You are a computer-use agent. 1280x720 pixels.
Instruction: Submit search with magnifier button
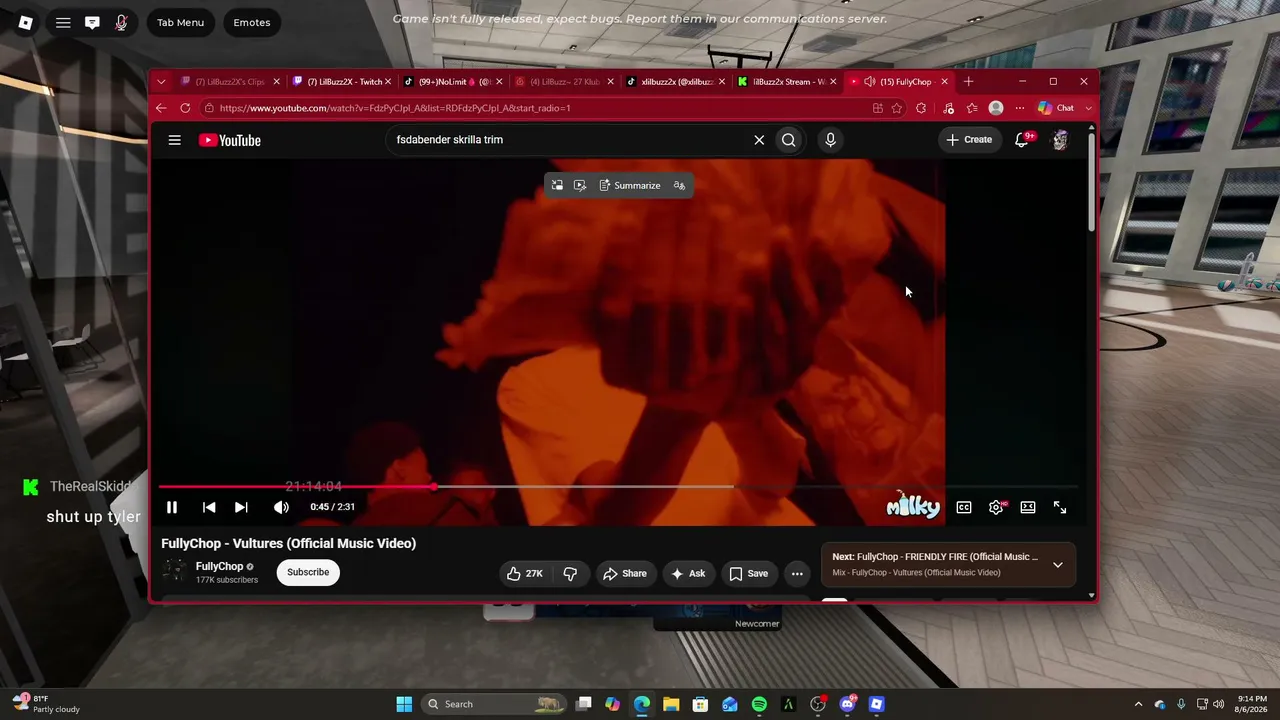click(789, 140)
